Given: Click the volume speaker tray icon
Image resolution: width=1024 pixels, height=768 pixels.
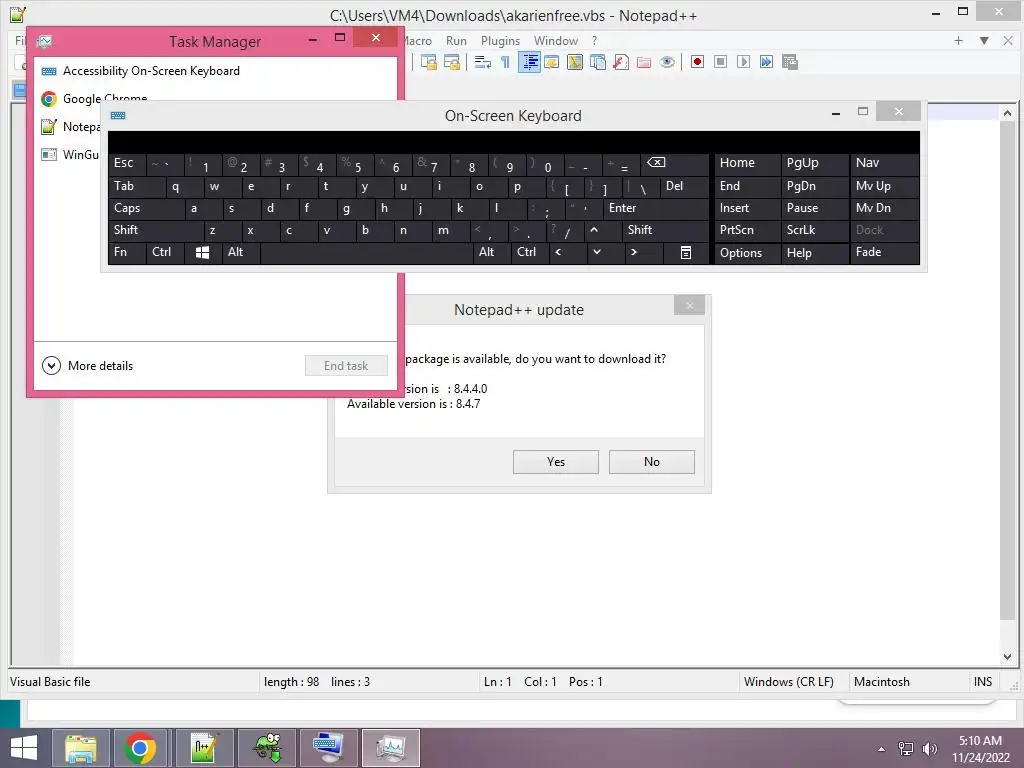Looking at the screenshot, I should pyautogui.click(x=929, y=749).
